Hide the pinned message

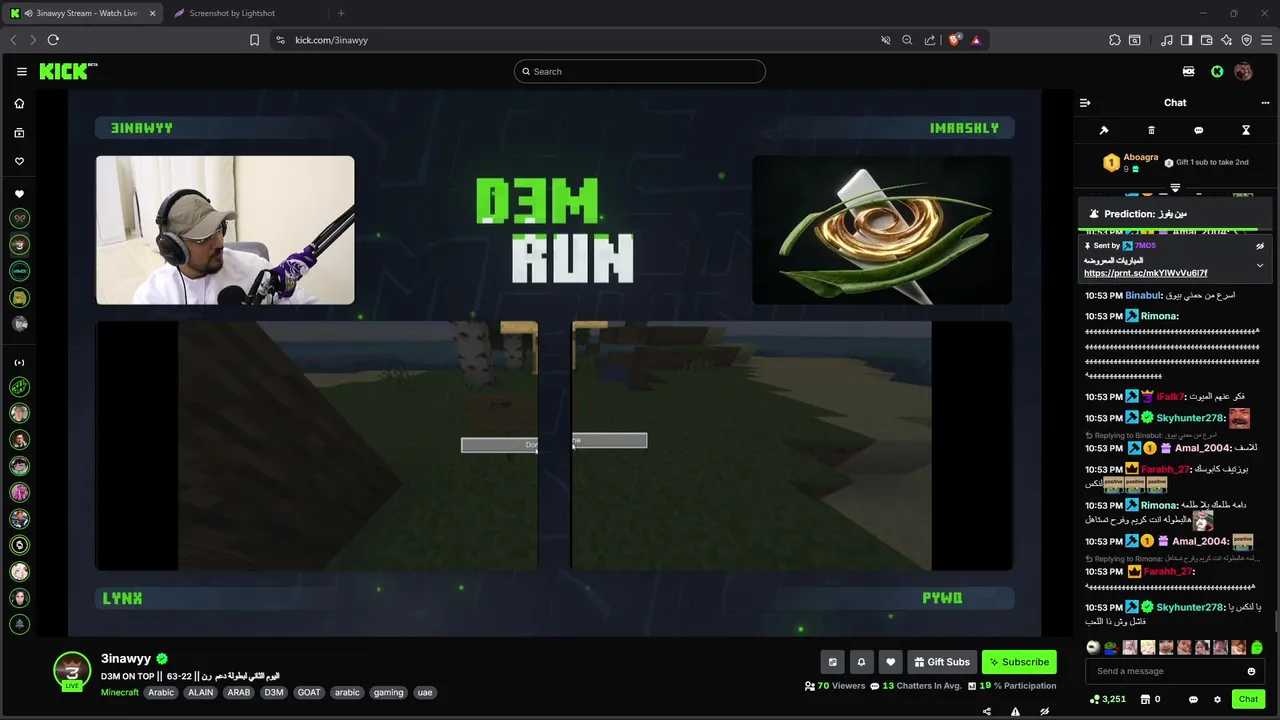[1260, 246]
